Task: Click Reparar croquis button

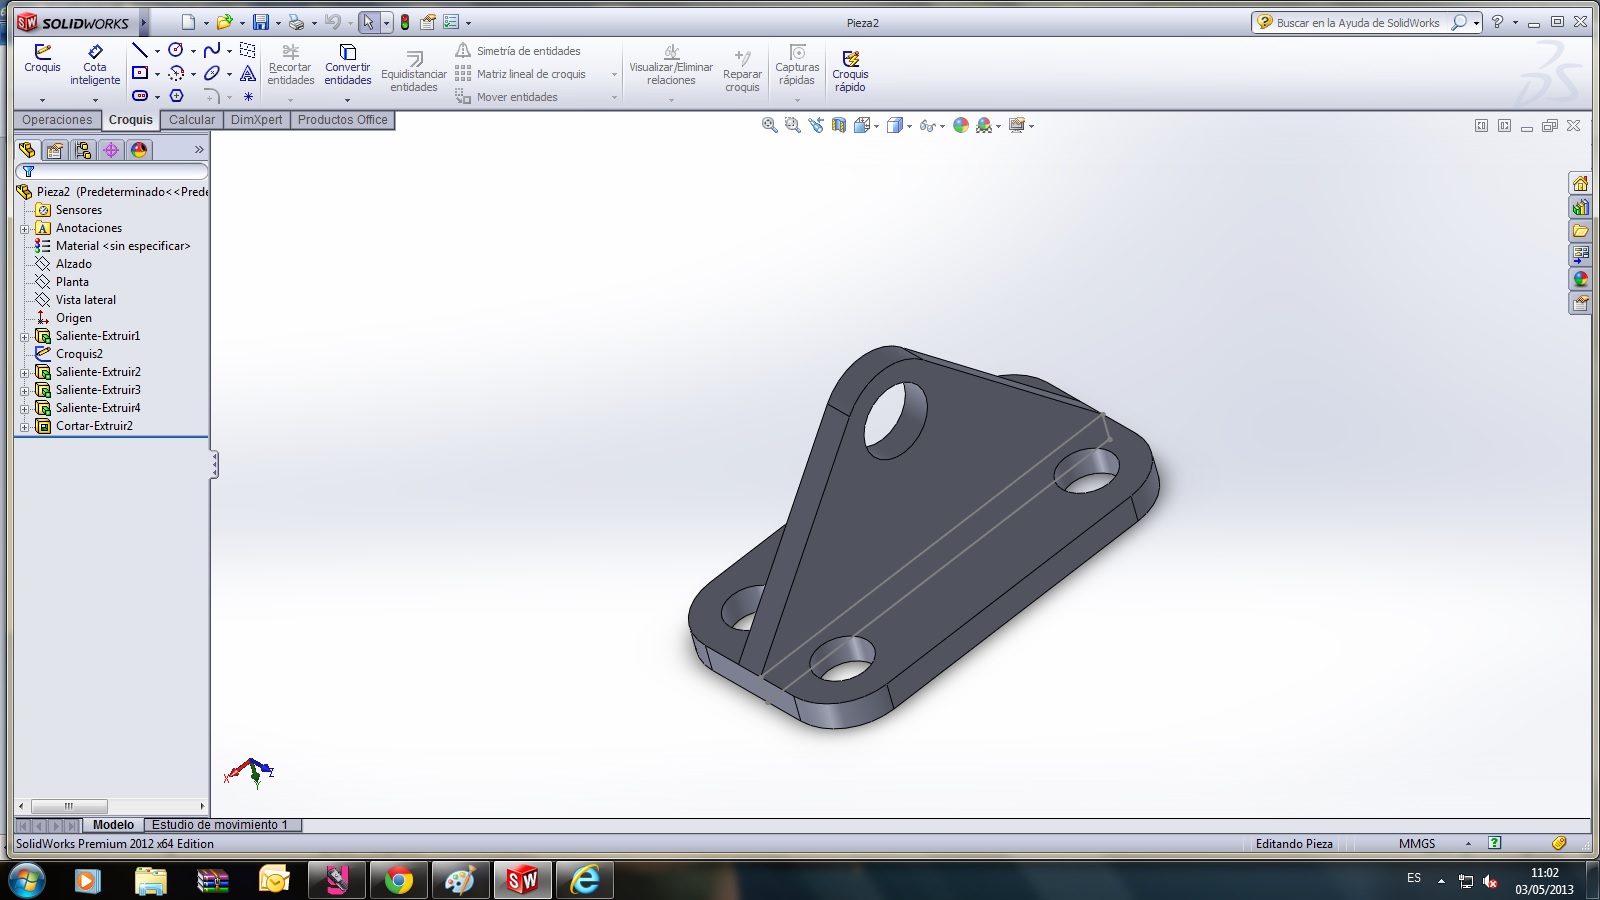Action: coord(742,70)
